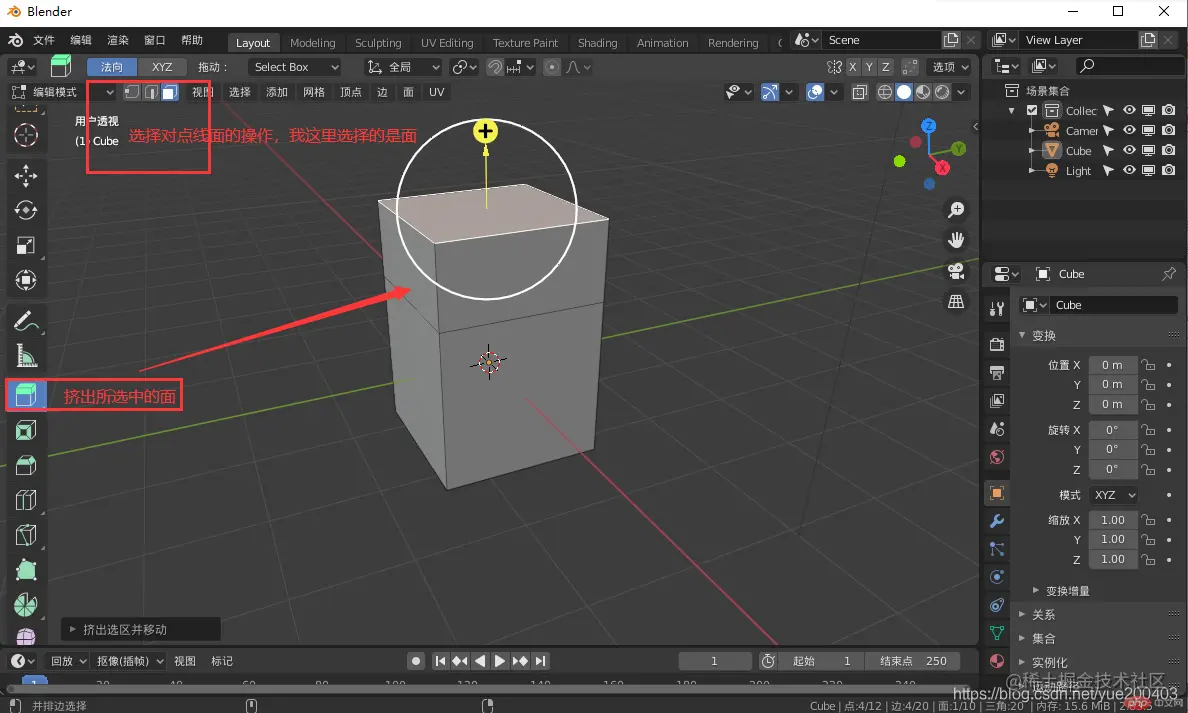Click the 法向 (Normal) orientation button
This screenshot has height=713, width=1188.
coord(111,67)
